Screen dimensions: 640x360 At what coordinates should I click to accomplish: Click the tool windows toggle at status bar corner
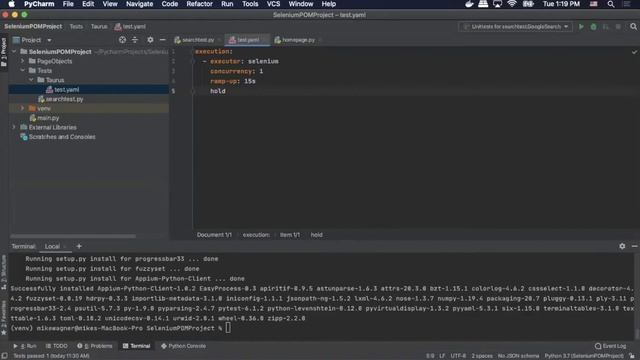pos(4,356)
